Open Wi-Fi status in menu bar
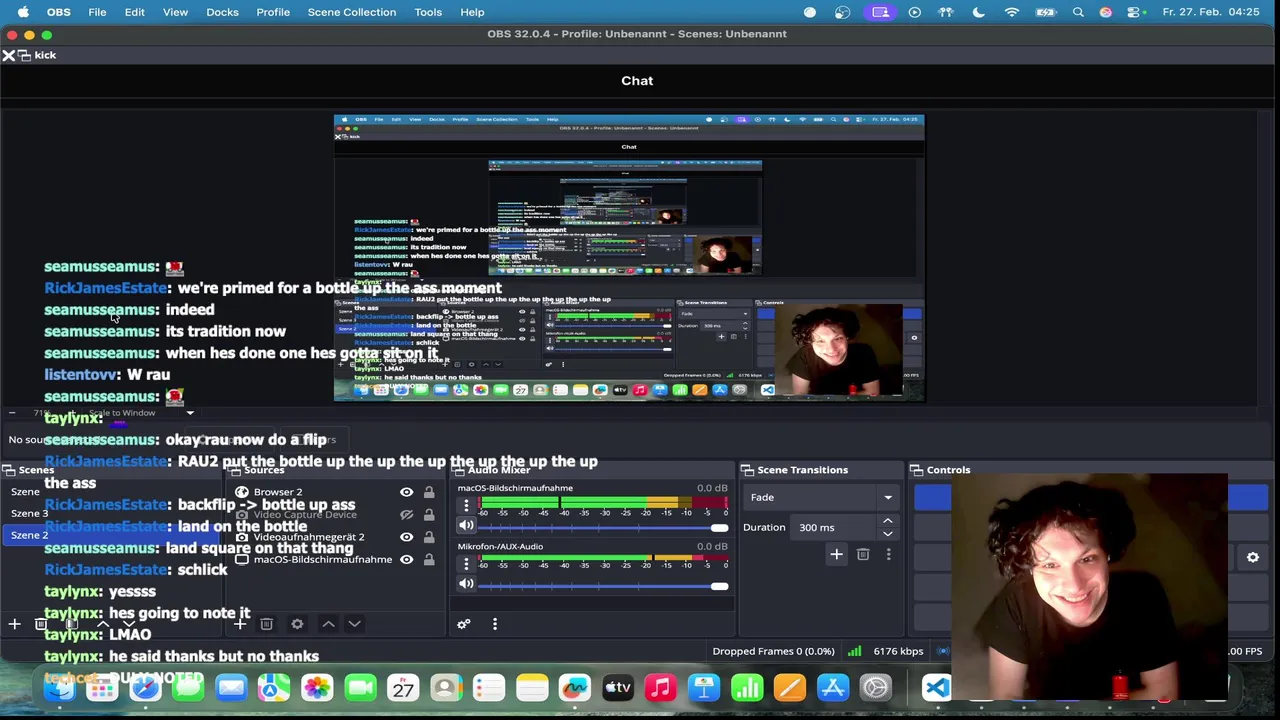Image resolution: width=1280 pixels, height=720 pixels. click(1012, 12)
